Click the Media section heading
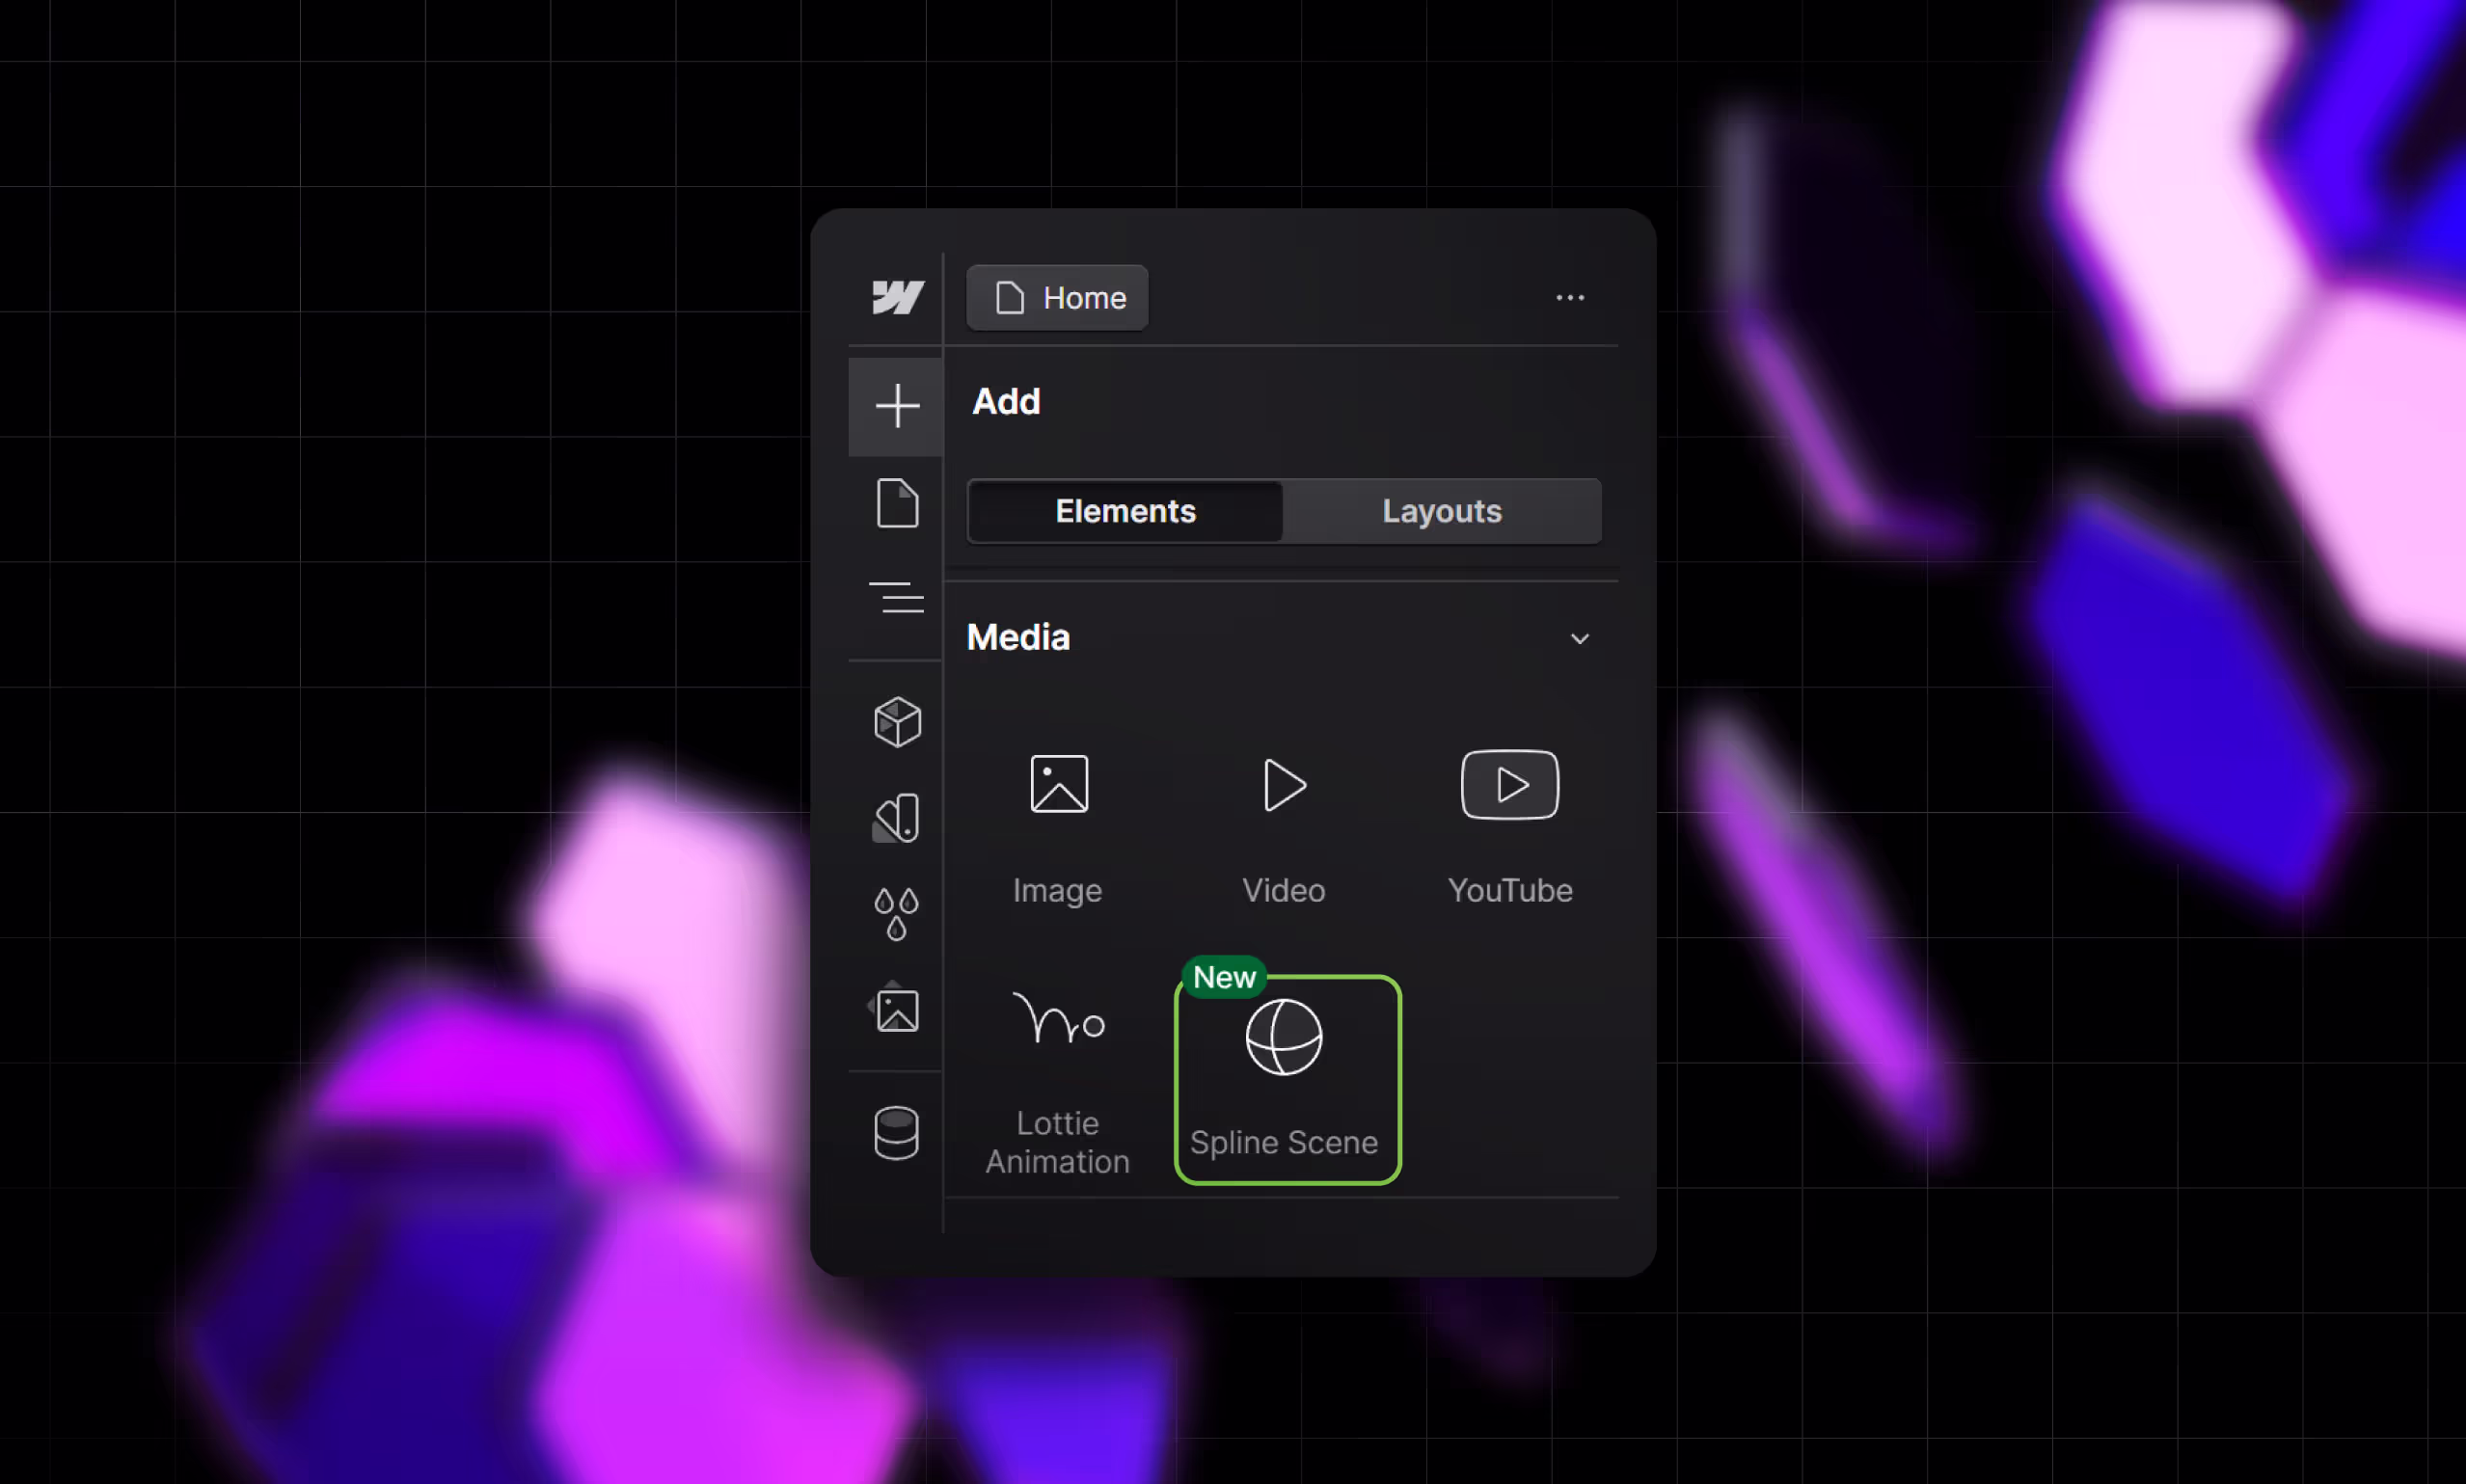This screenshot has width=2466, height=1484. [x=1018, y=637]
